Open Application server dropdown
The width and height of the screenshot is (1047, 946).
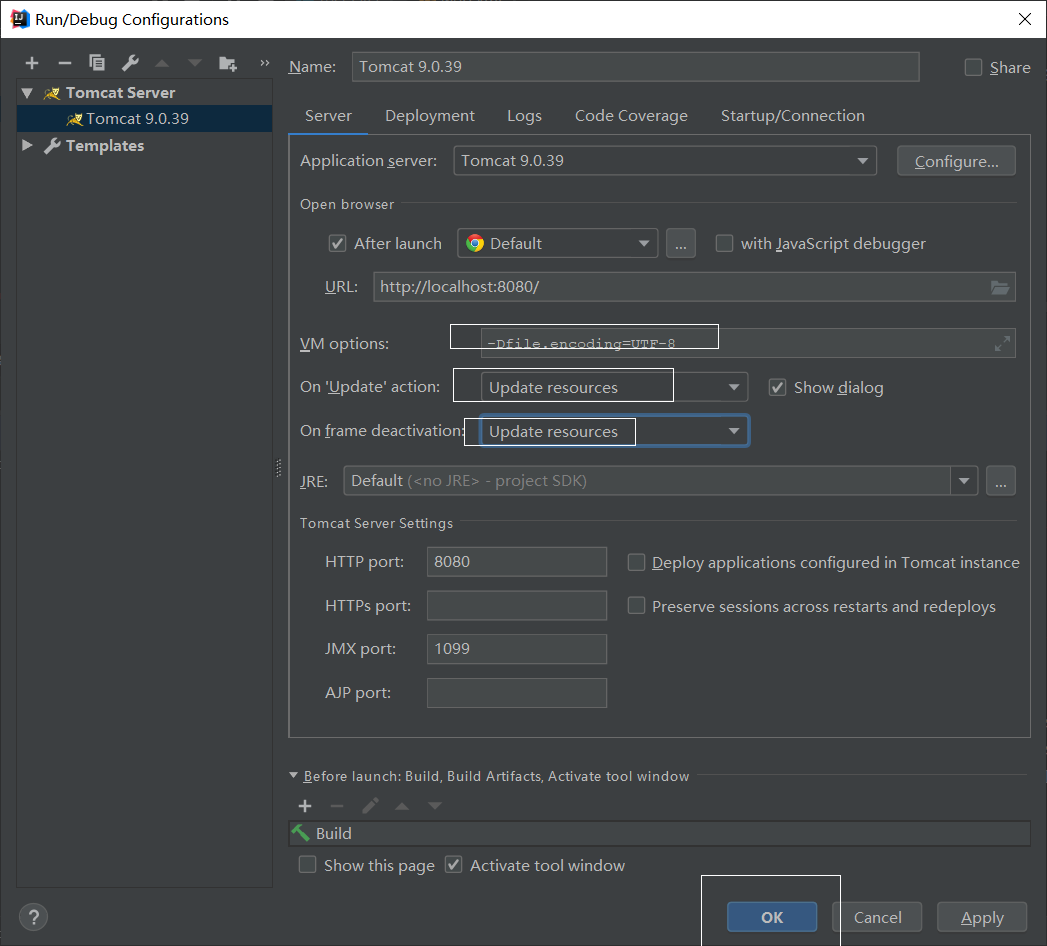tap(665, 161)
